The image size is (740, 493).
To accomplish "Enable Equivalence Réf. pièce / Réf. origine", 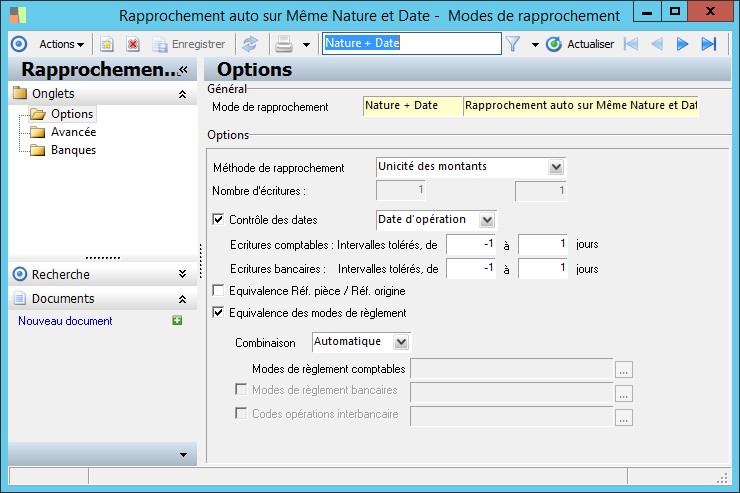I will [x=219, y=291].
